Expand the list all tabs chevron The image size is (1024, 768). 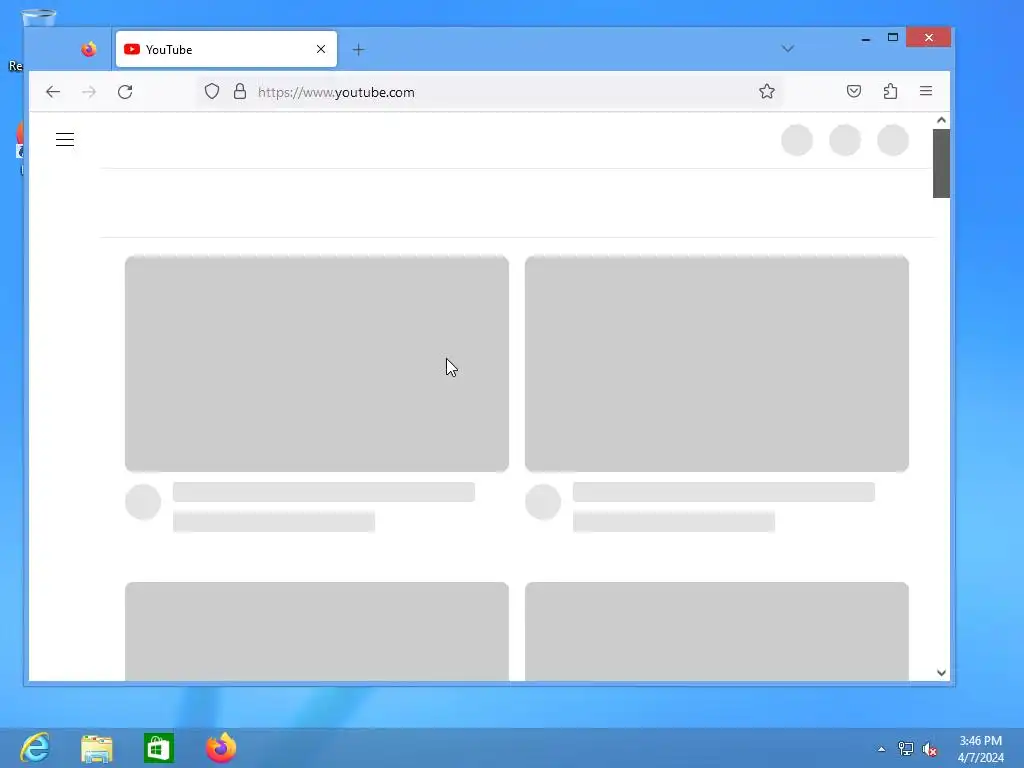pyautogui.click(x=788, y=49)
